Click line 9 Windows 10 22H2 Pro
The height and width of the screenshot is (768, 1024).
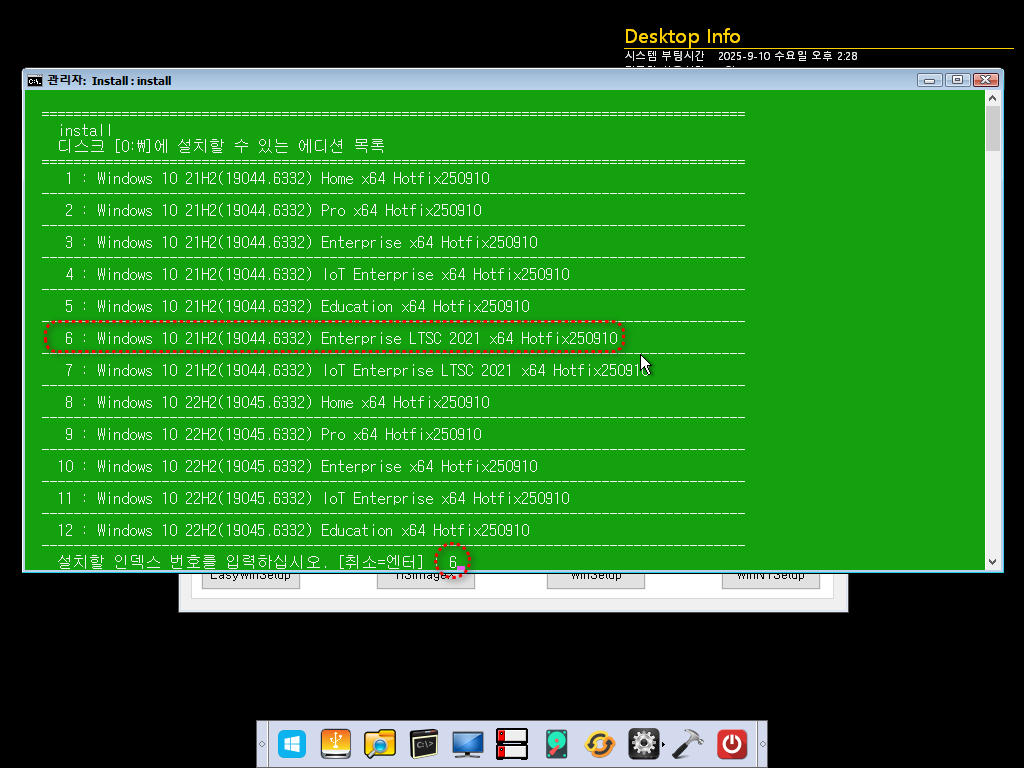pos(273,434)
